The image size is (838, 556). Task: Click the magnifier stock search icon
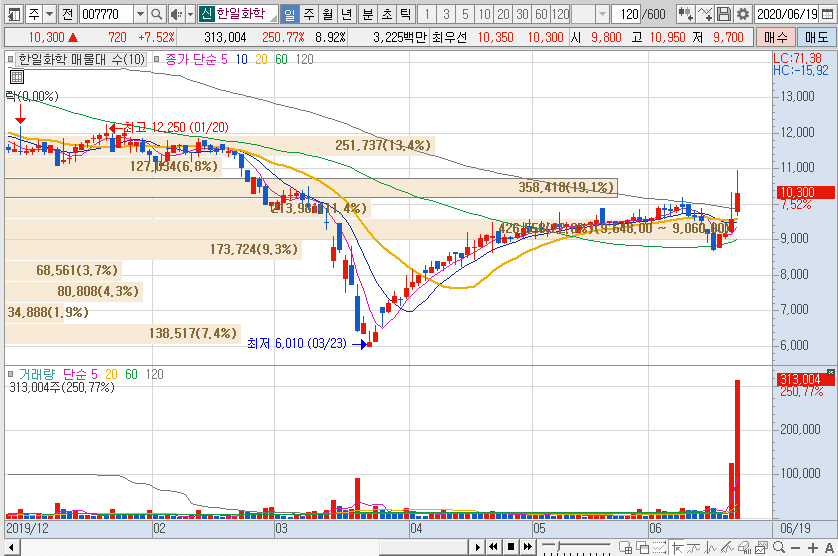(157, 14)
